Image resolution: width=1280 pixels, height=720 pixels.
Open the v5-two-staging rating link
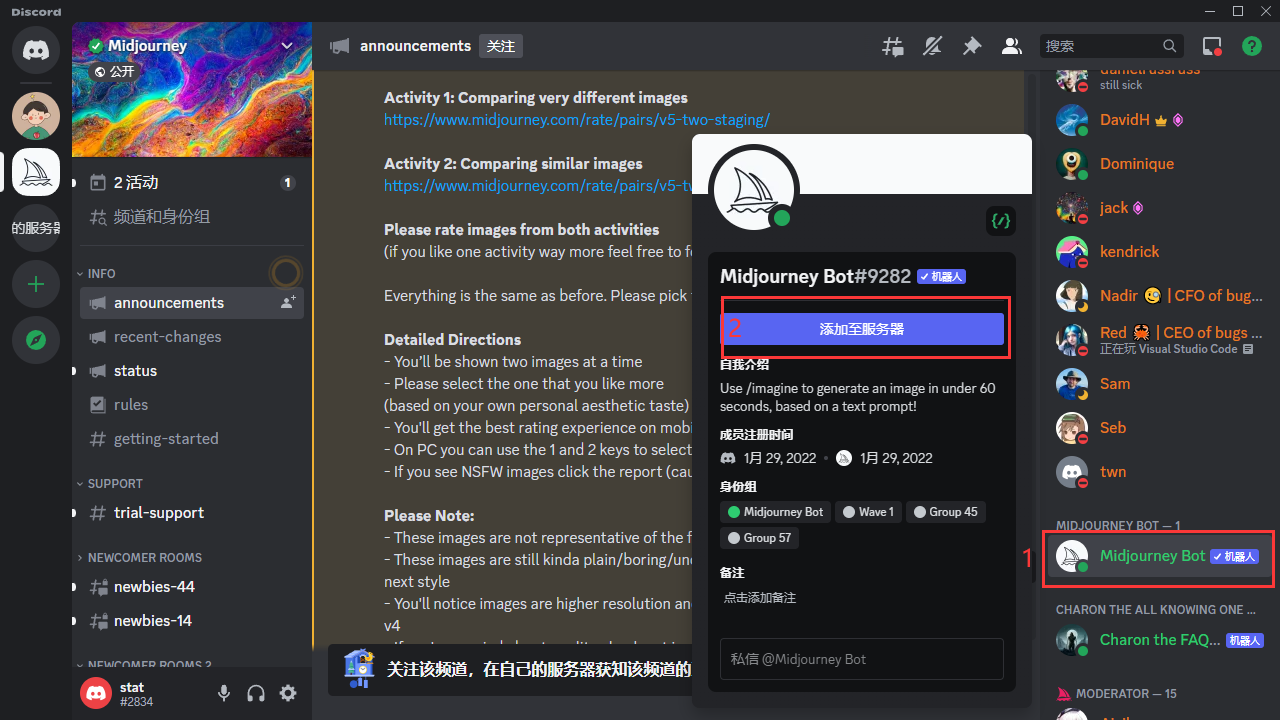click(577, 120)
